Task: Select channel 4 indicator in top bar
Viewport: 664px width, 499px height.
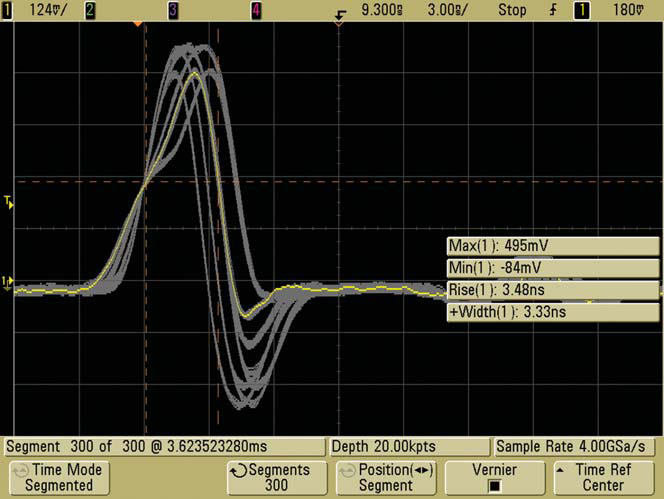Action: coord(256,10)
